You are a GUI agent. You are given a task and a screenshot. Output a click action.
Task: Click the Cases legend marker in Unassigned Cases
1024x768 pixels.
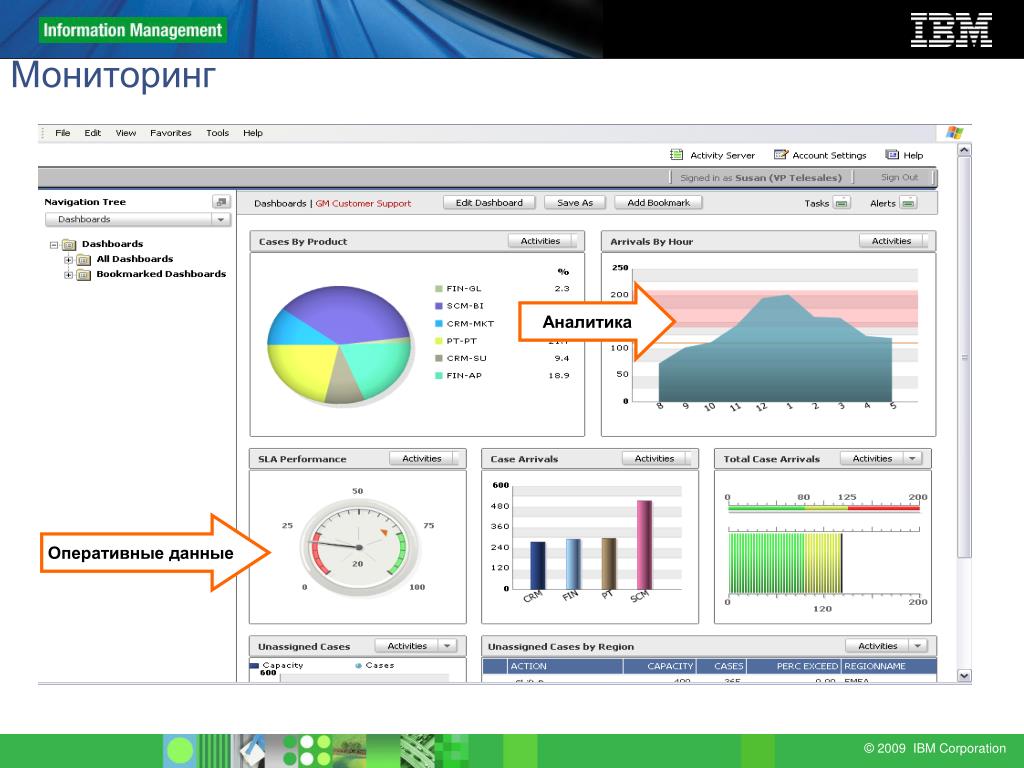pyautogui.click(x=358, y=665)
